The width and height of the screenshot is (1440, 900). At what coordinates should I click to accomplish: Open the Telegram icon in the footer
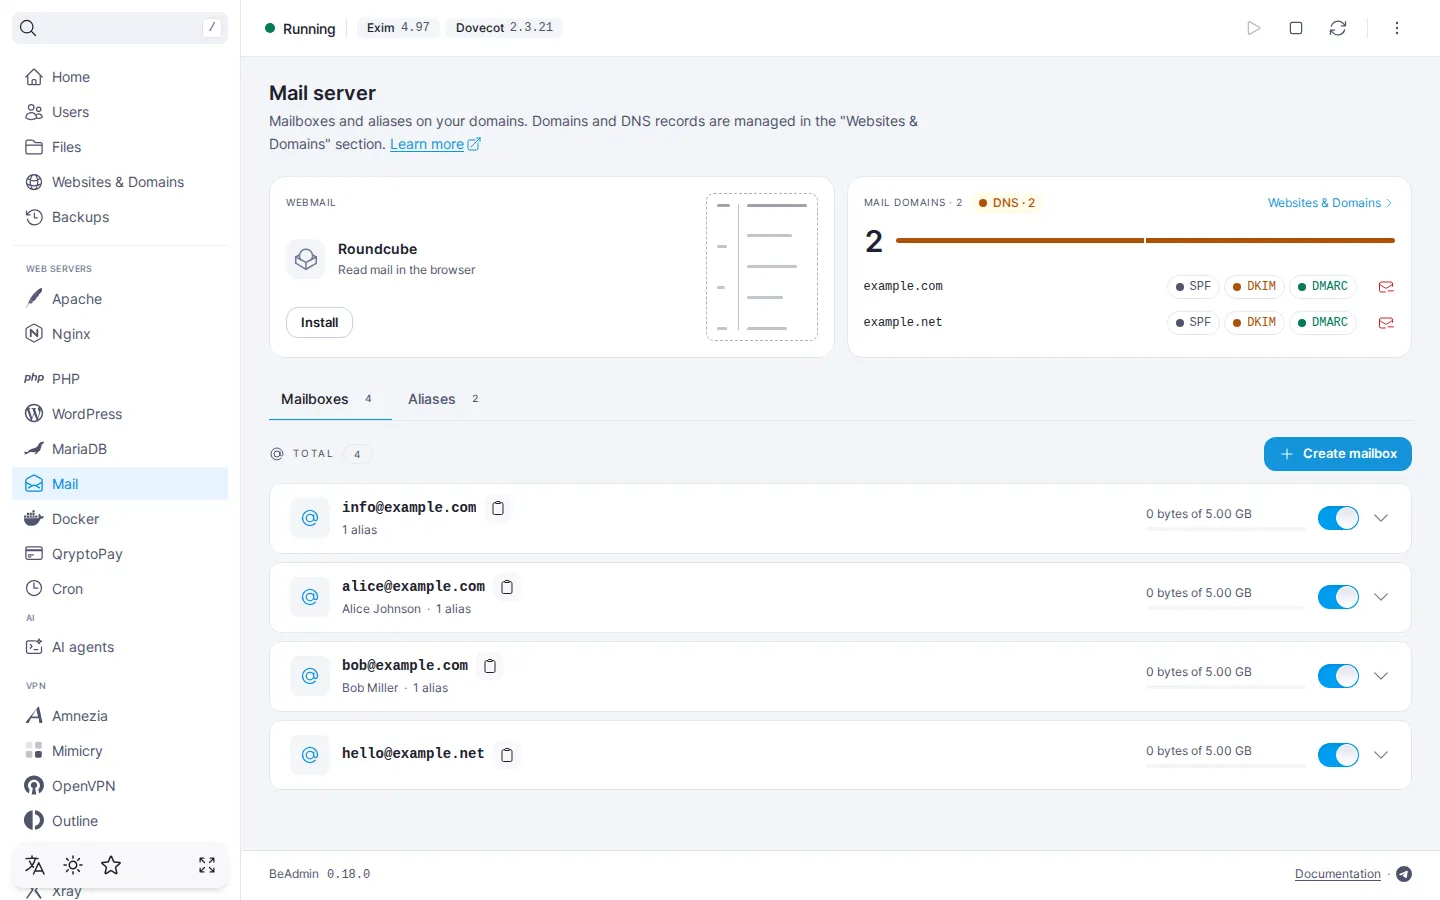pos(1404,874)
